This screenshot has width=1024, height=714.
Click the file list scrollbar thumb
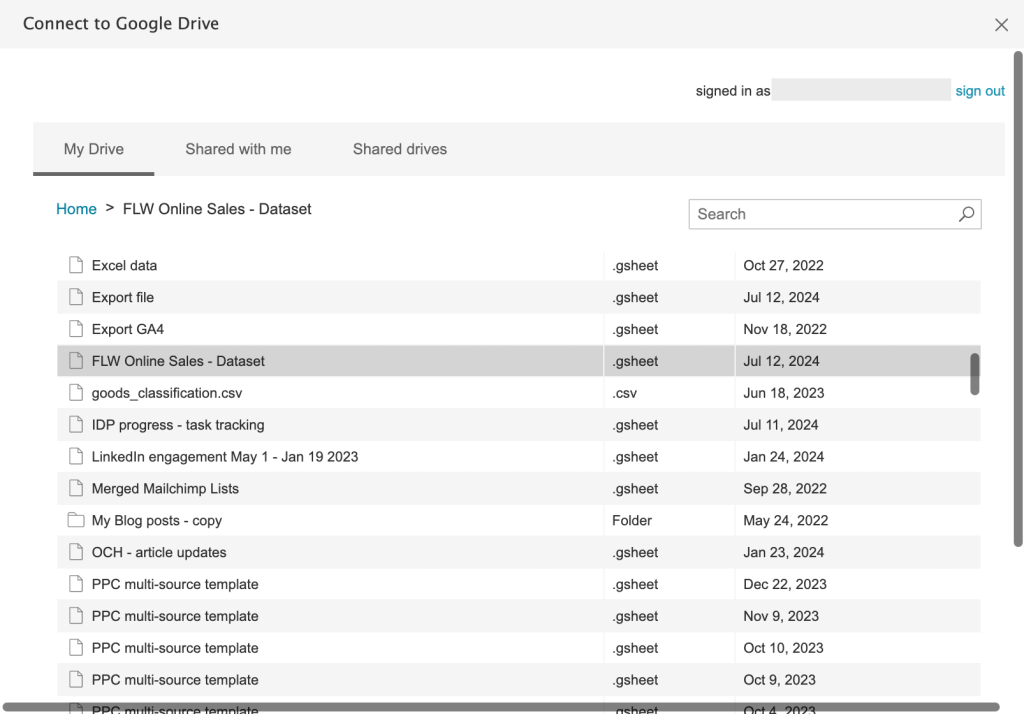pyautogui.click(x=974, y=374)
